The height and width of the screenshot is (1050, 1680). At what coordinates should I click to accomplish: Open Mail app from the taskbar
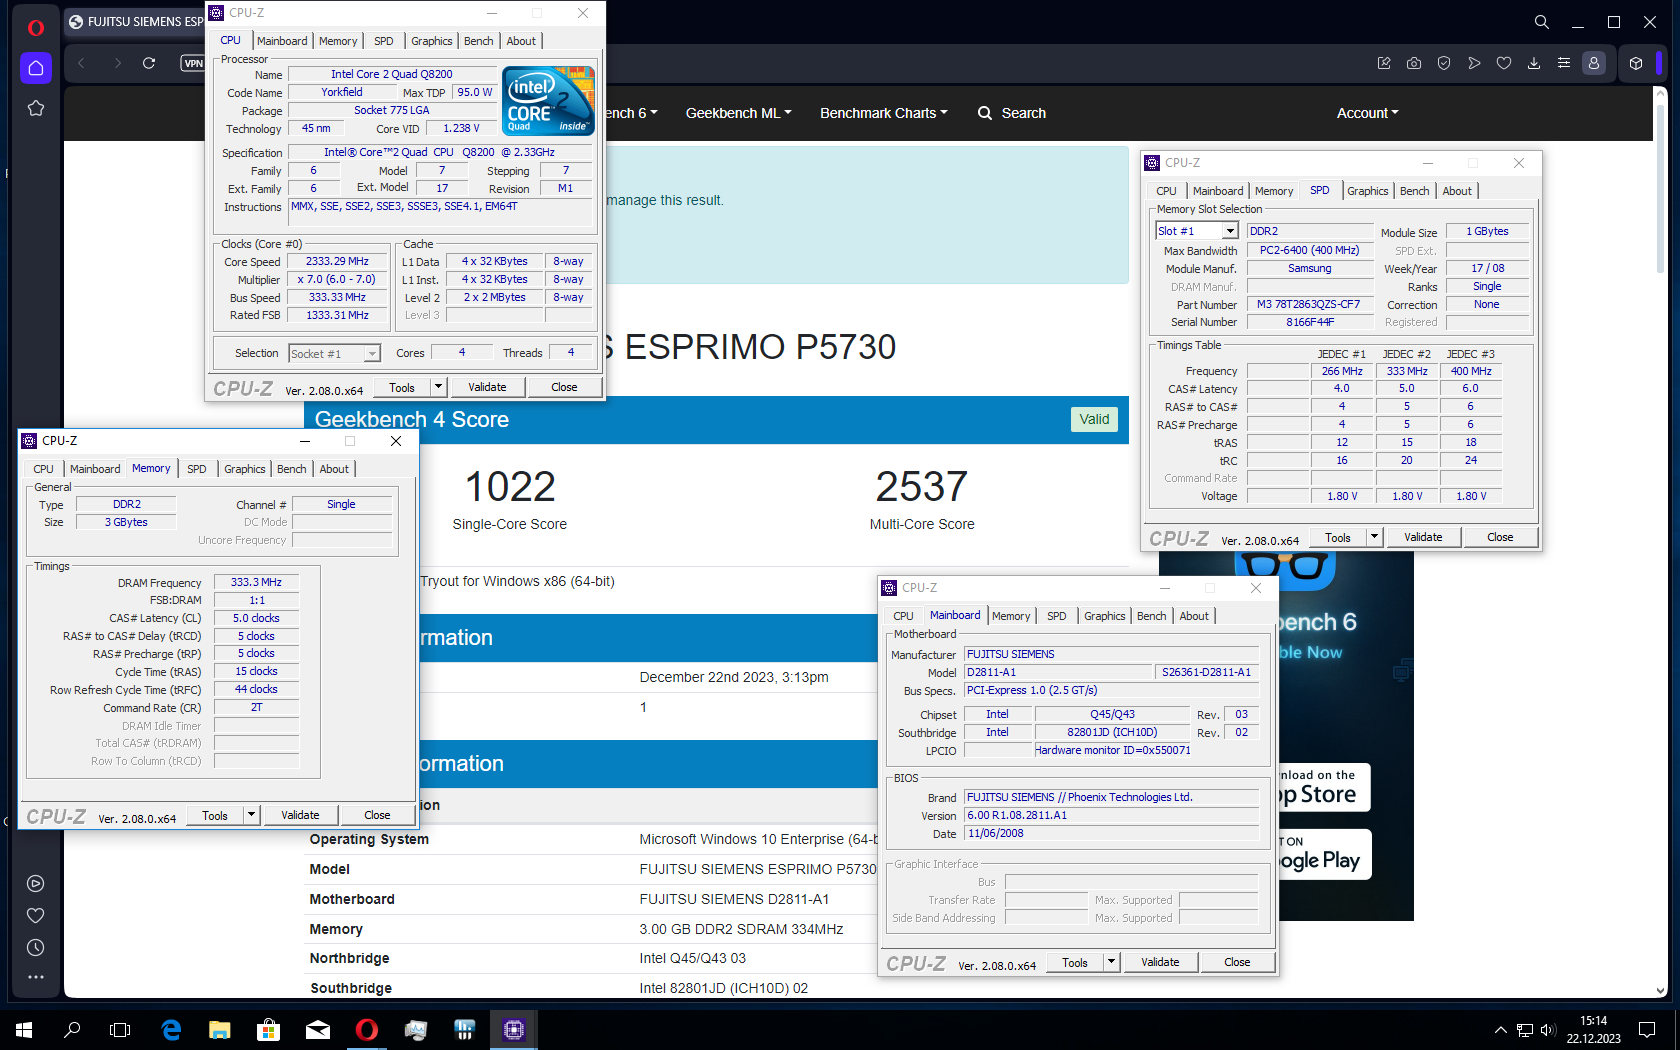(317, 1029)
